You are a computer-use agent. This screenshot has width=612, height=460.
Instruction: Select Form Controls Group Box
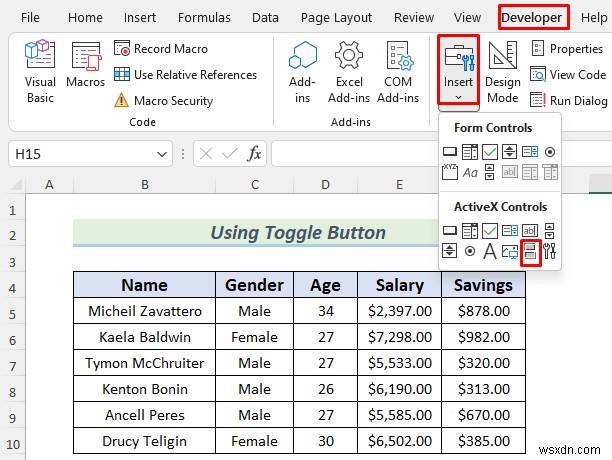[450, 172]
